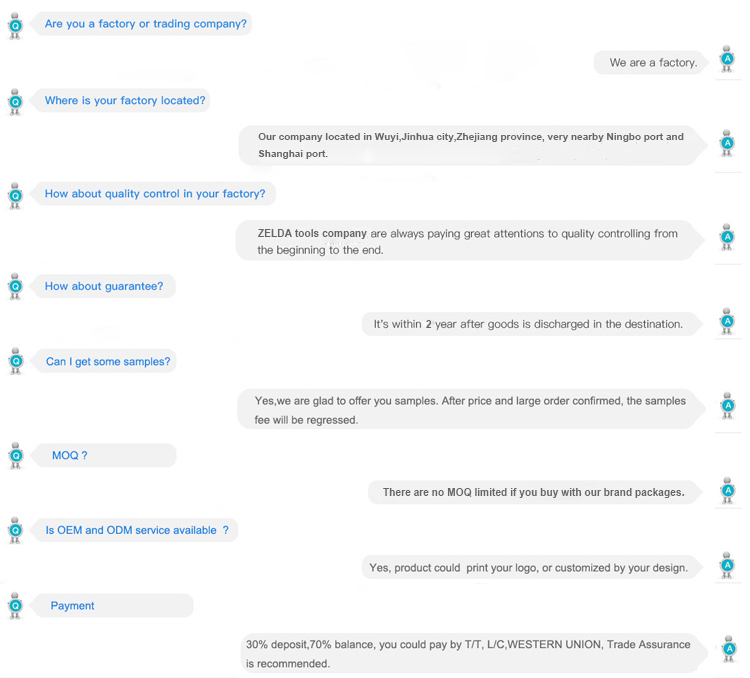The width and height of the screenshot is (750, 678).
Task: Open the 'Where is your factory located?' question
Action: (x=125, y=100)
